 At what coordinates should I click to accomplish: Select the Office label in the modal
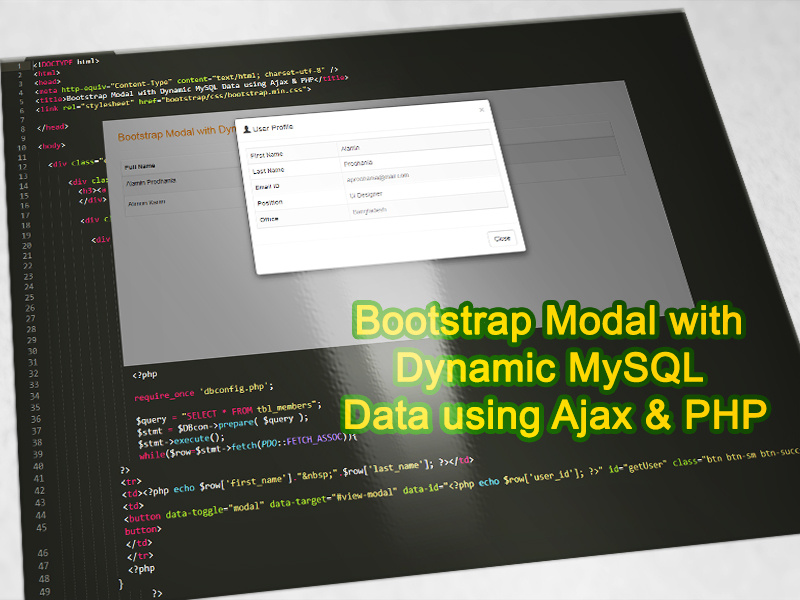click(x=269, y=219)
